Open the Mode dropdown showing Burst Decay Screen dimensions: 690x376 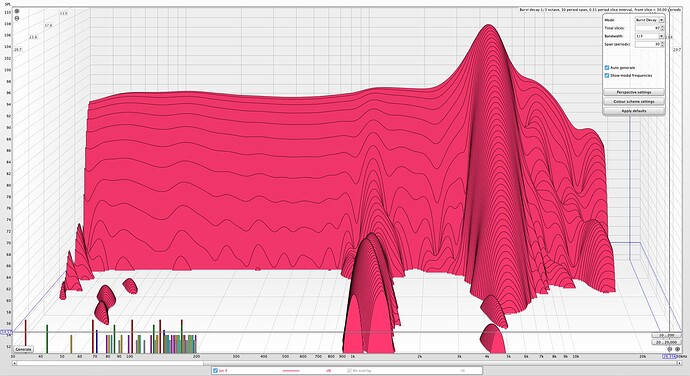click(x=649, y=20)
